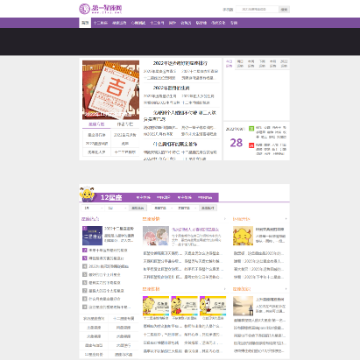This screenshot has height=360, width=360.
Task: Click the red 忌 square icon
Action: pyautogui.click(x=251, y=145)
